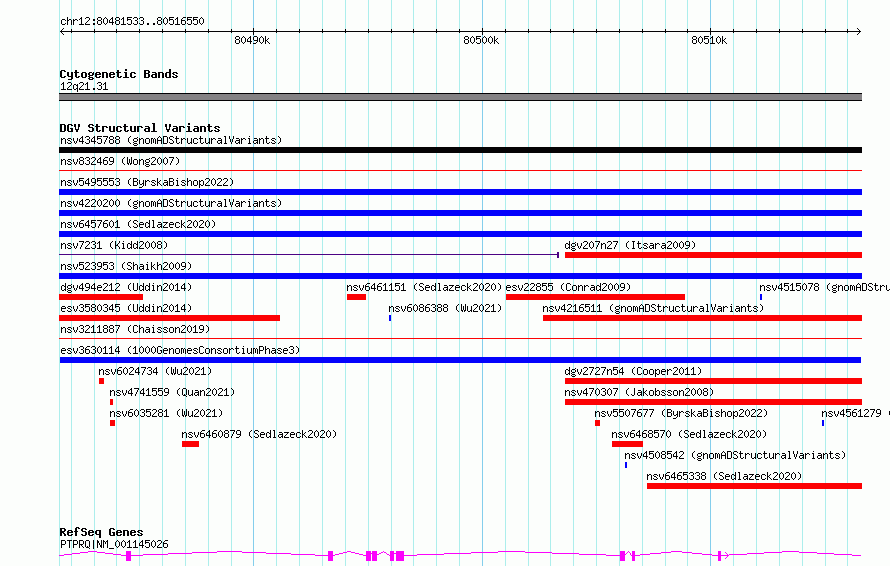Click the Cytogenetic Bands track heading

coord(119,74)
